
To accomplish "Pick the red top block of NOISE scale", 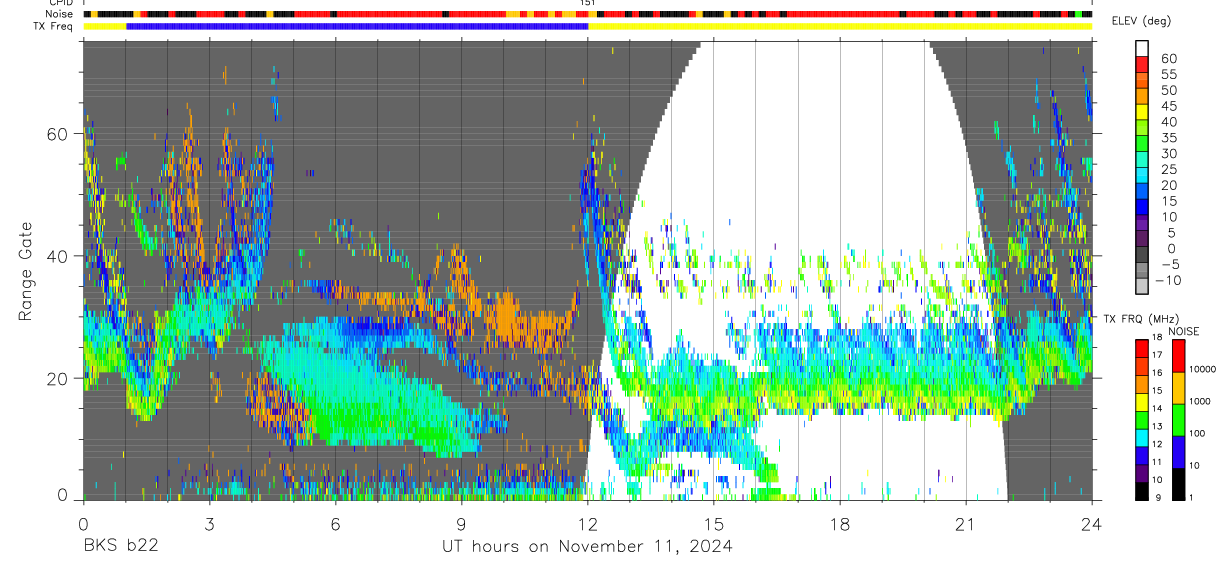I will pyautogui.click(x=1177, y=355).
